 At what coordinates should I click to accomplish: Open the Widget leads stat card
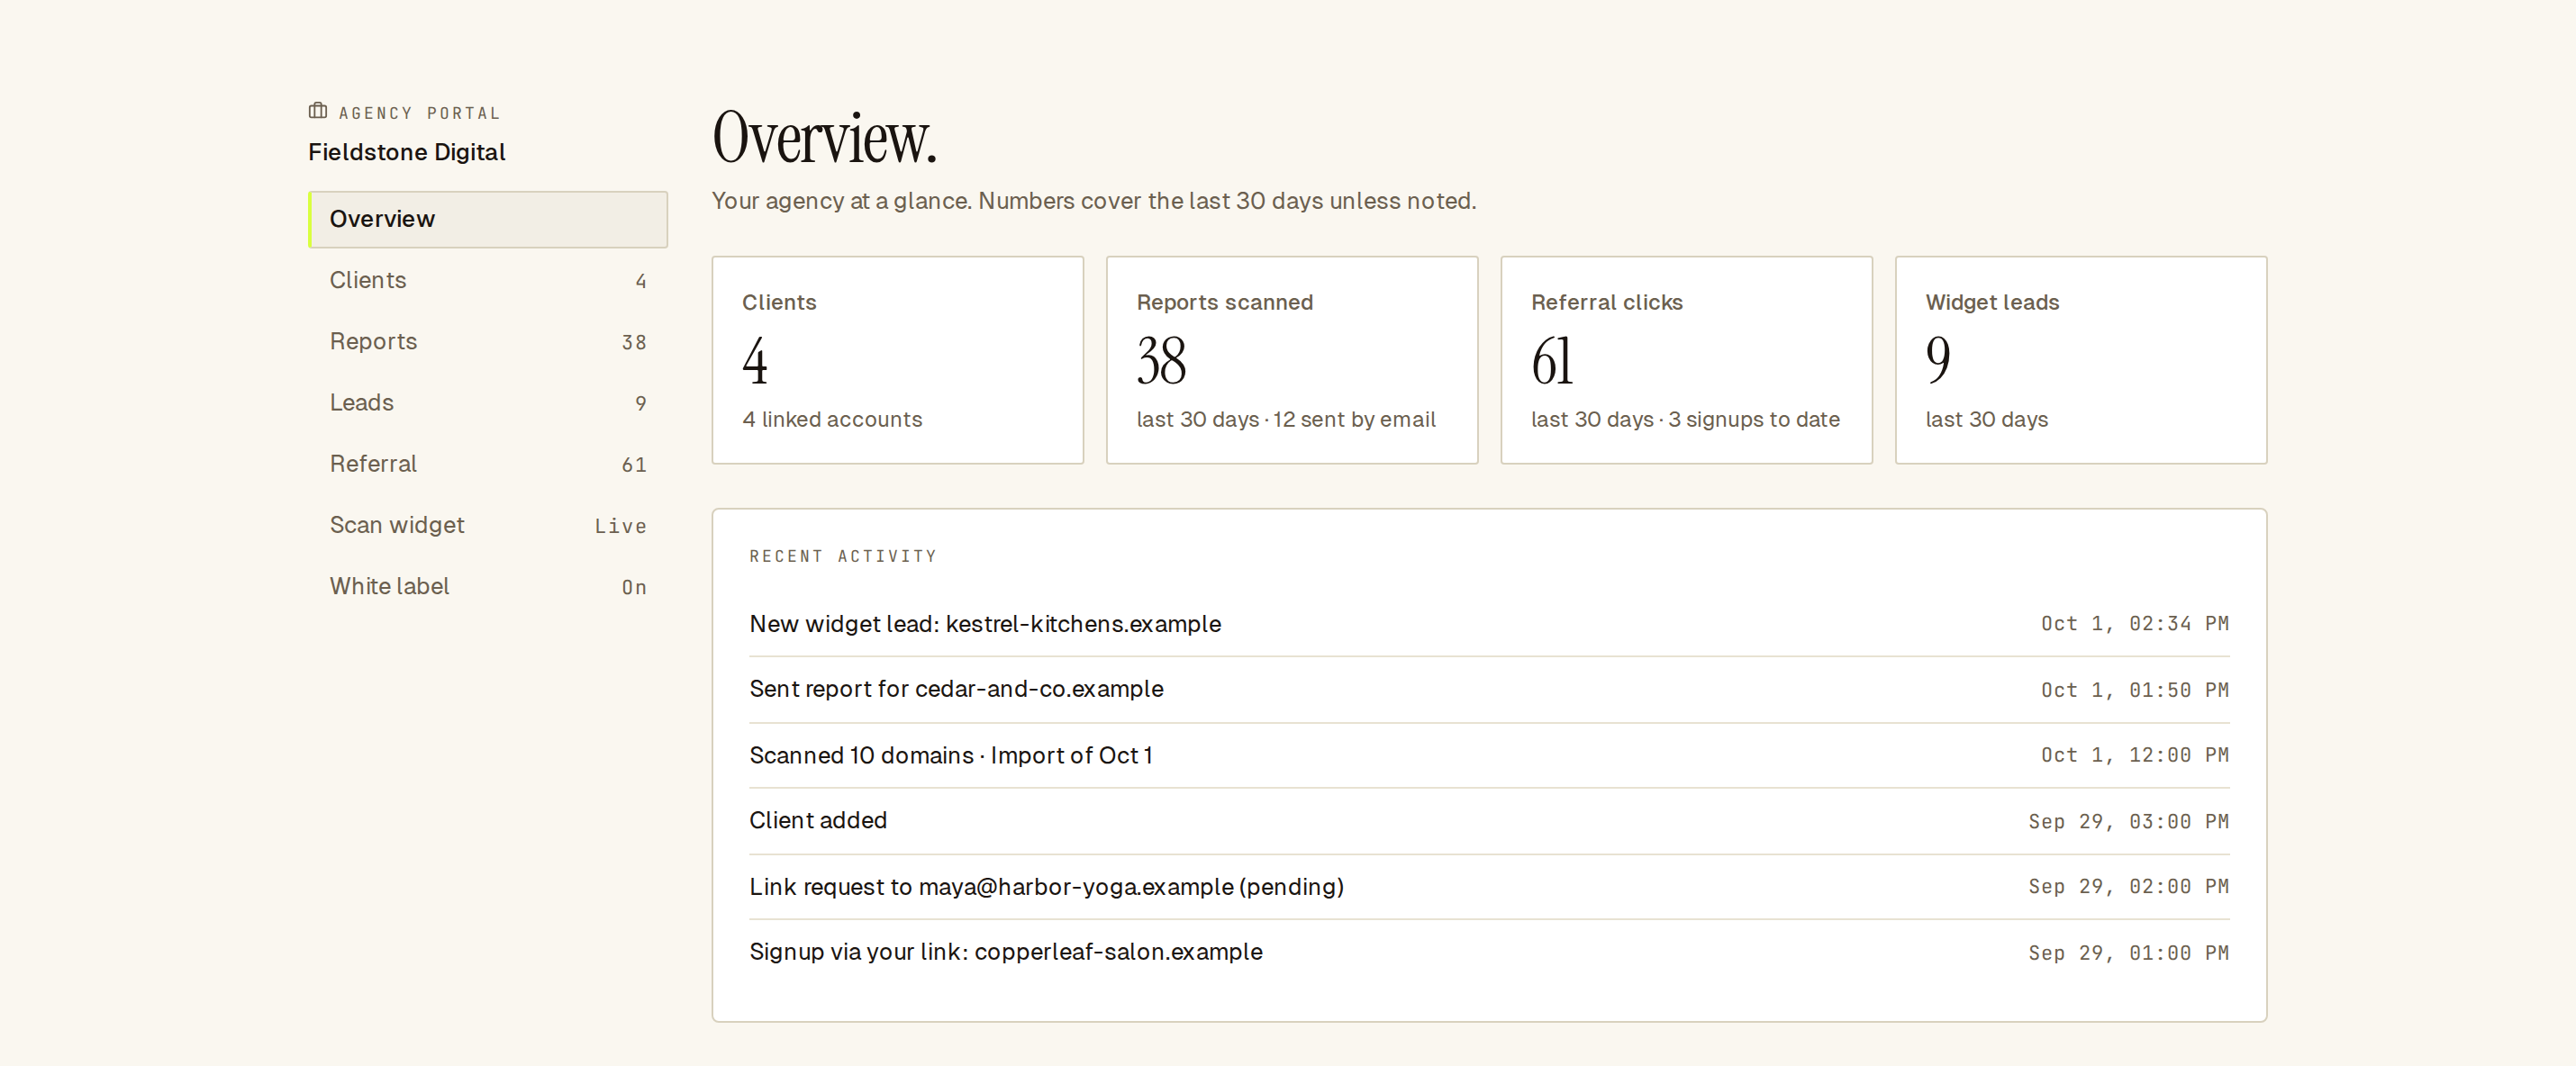pyautogui.click(x=2081, y=360)
